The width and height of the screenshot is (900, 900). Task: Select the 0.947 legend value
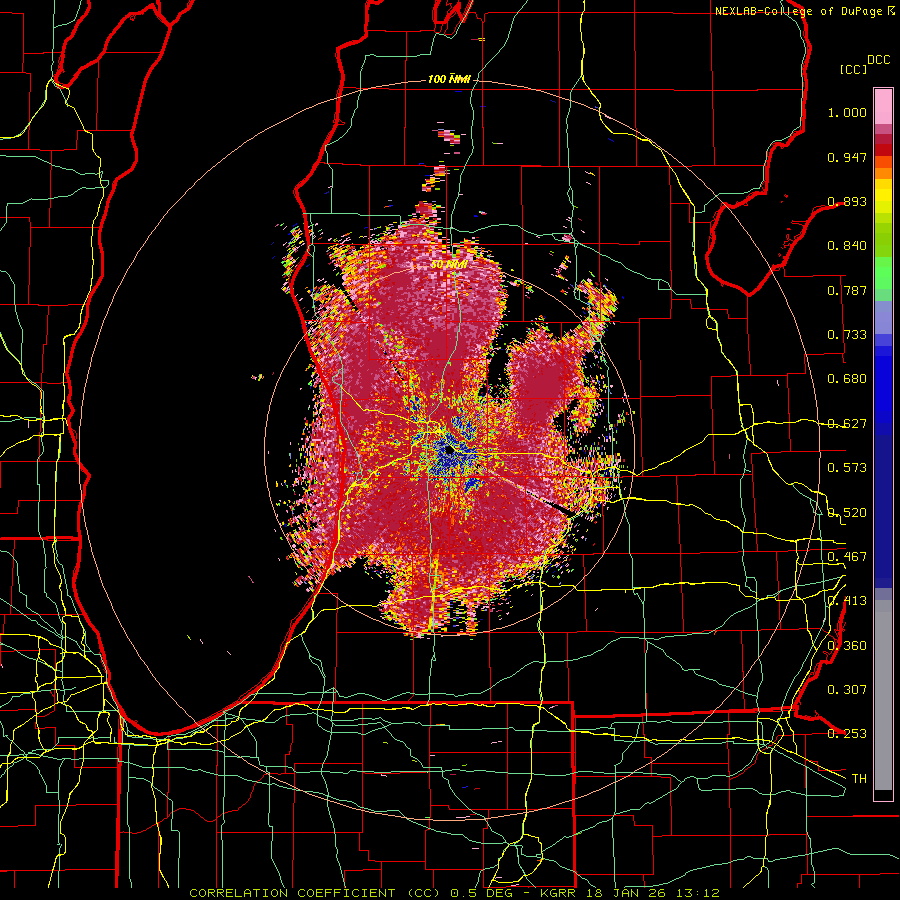(x=847, y=157)
